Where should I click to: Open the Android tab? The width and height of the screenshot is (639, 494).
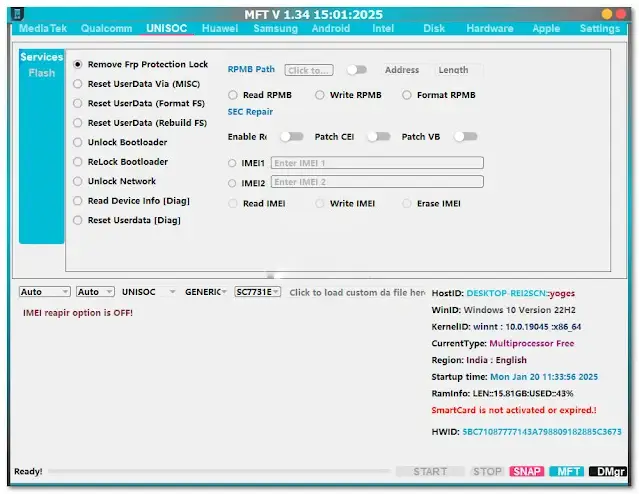(x=331, y=28)
